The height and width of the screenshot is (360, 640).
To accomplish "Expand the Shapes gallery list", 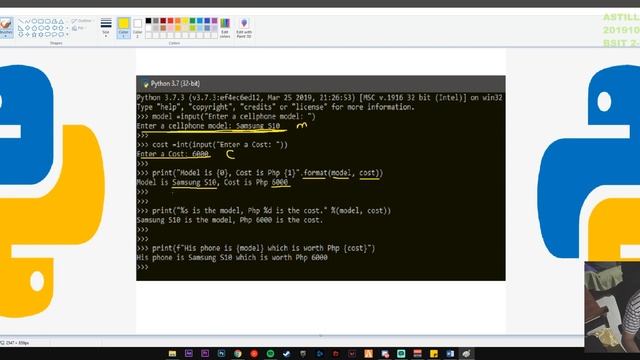I will 67,34.
